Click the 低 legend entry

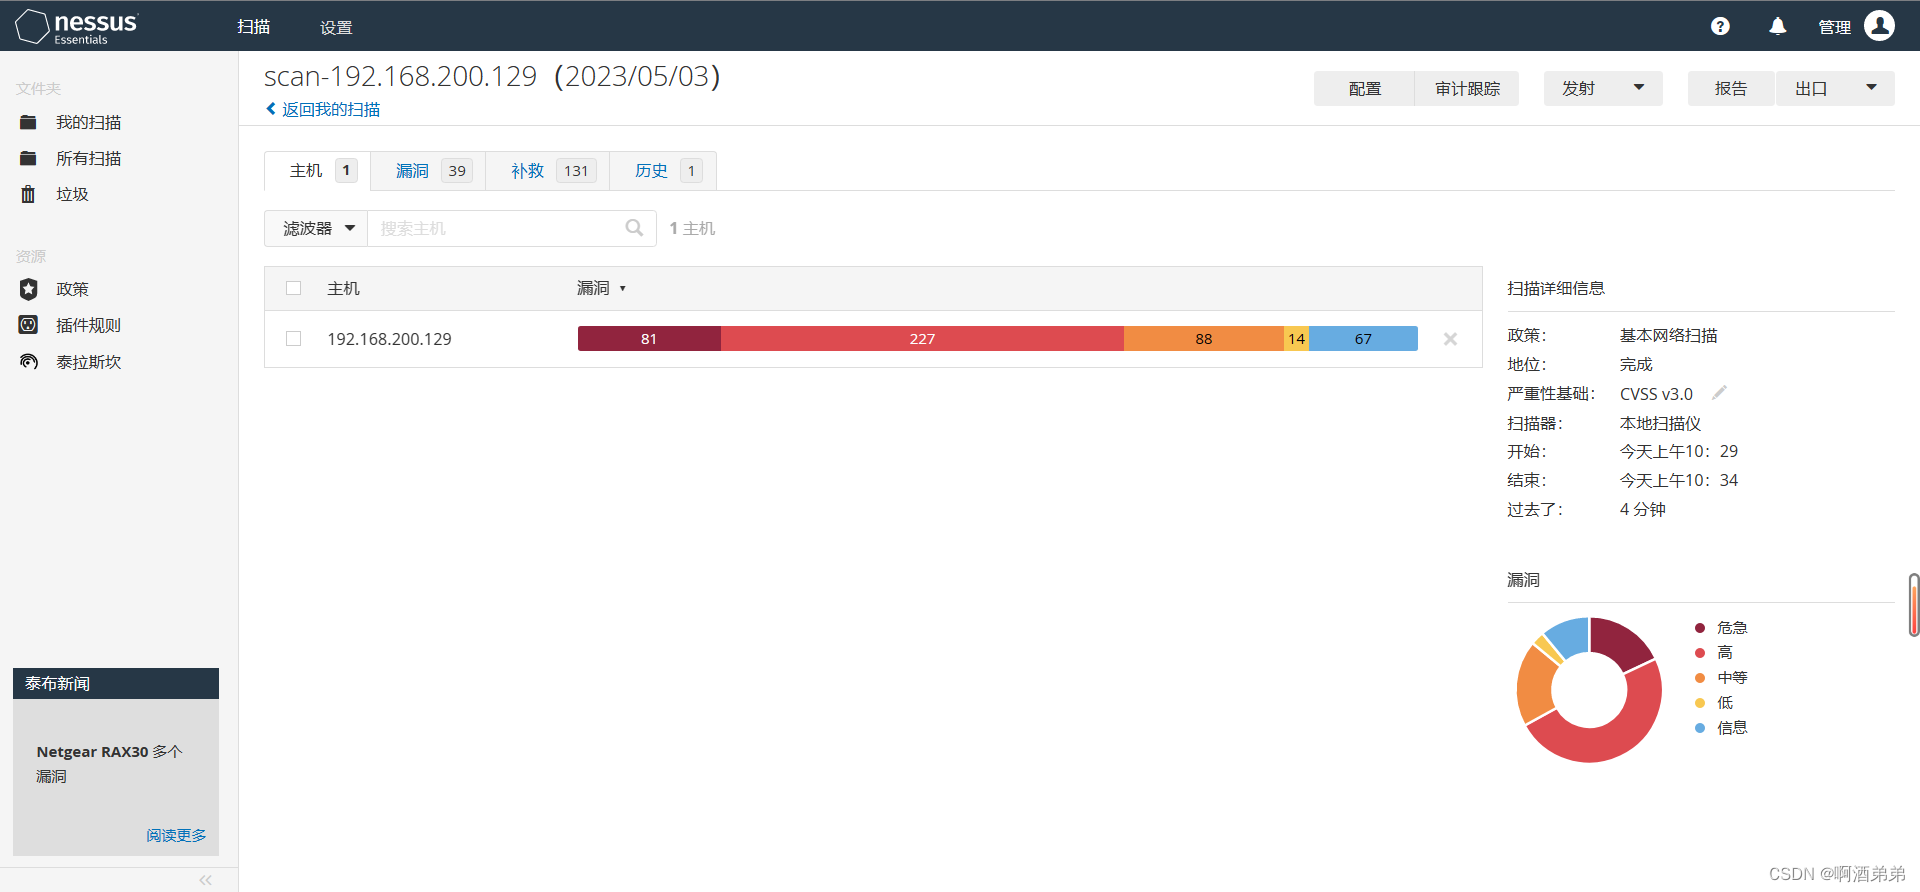point(1714,702)
